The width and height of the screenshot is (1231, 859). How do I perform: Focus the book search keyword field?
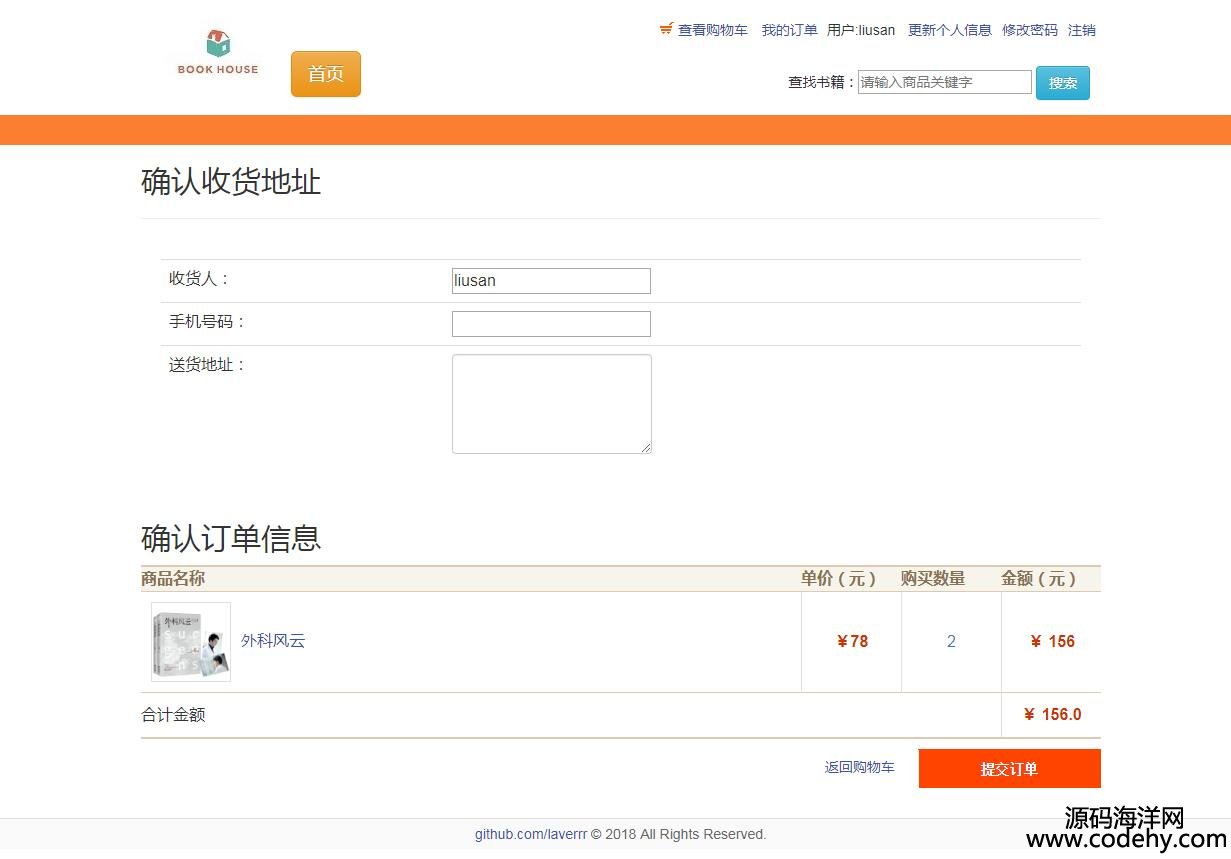[x=944, y=82]
